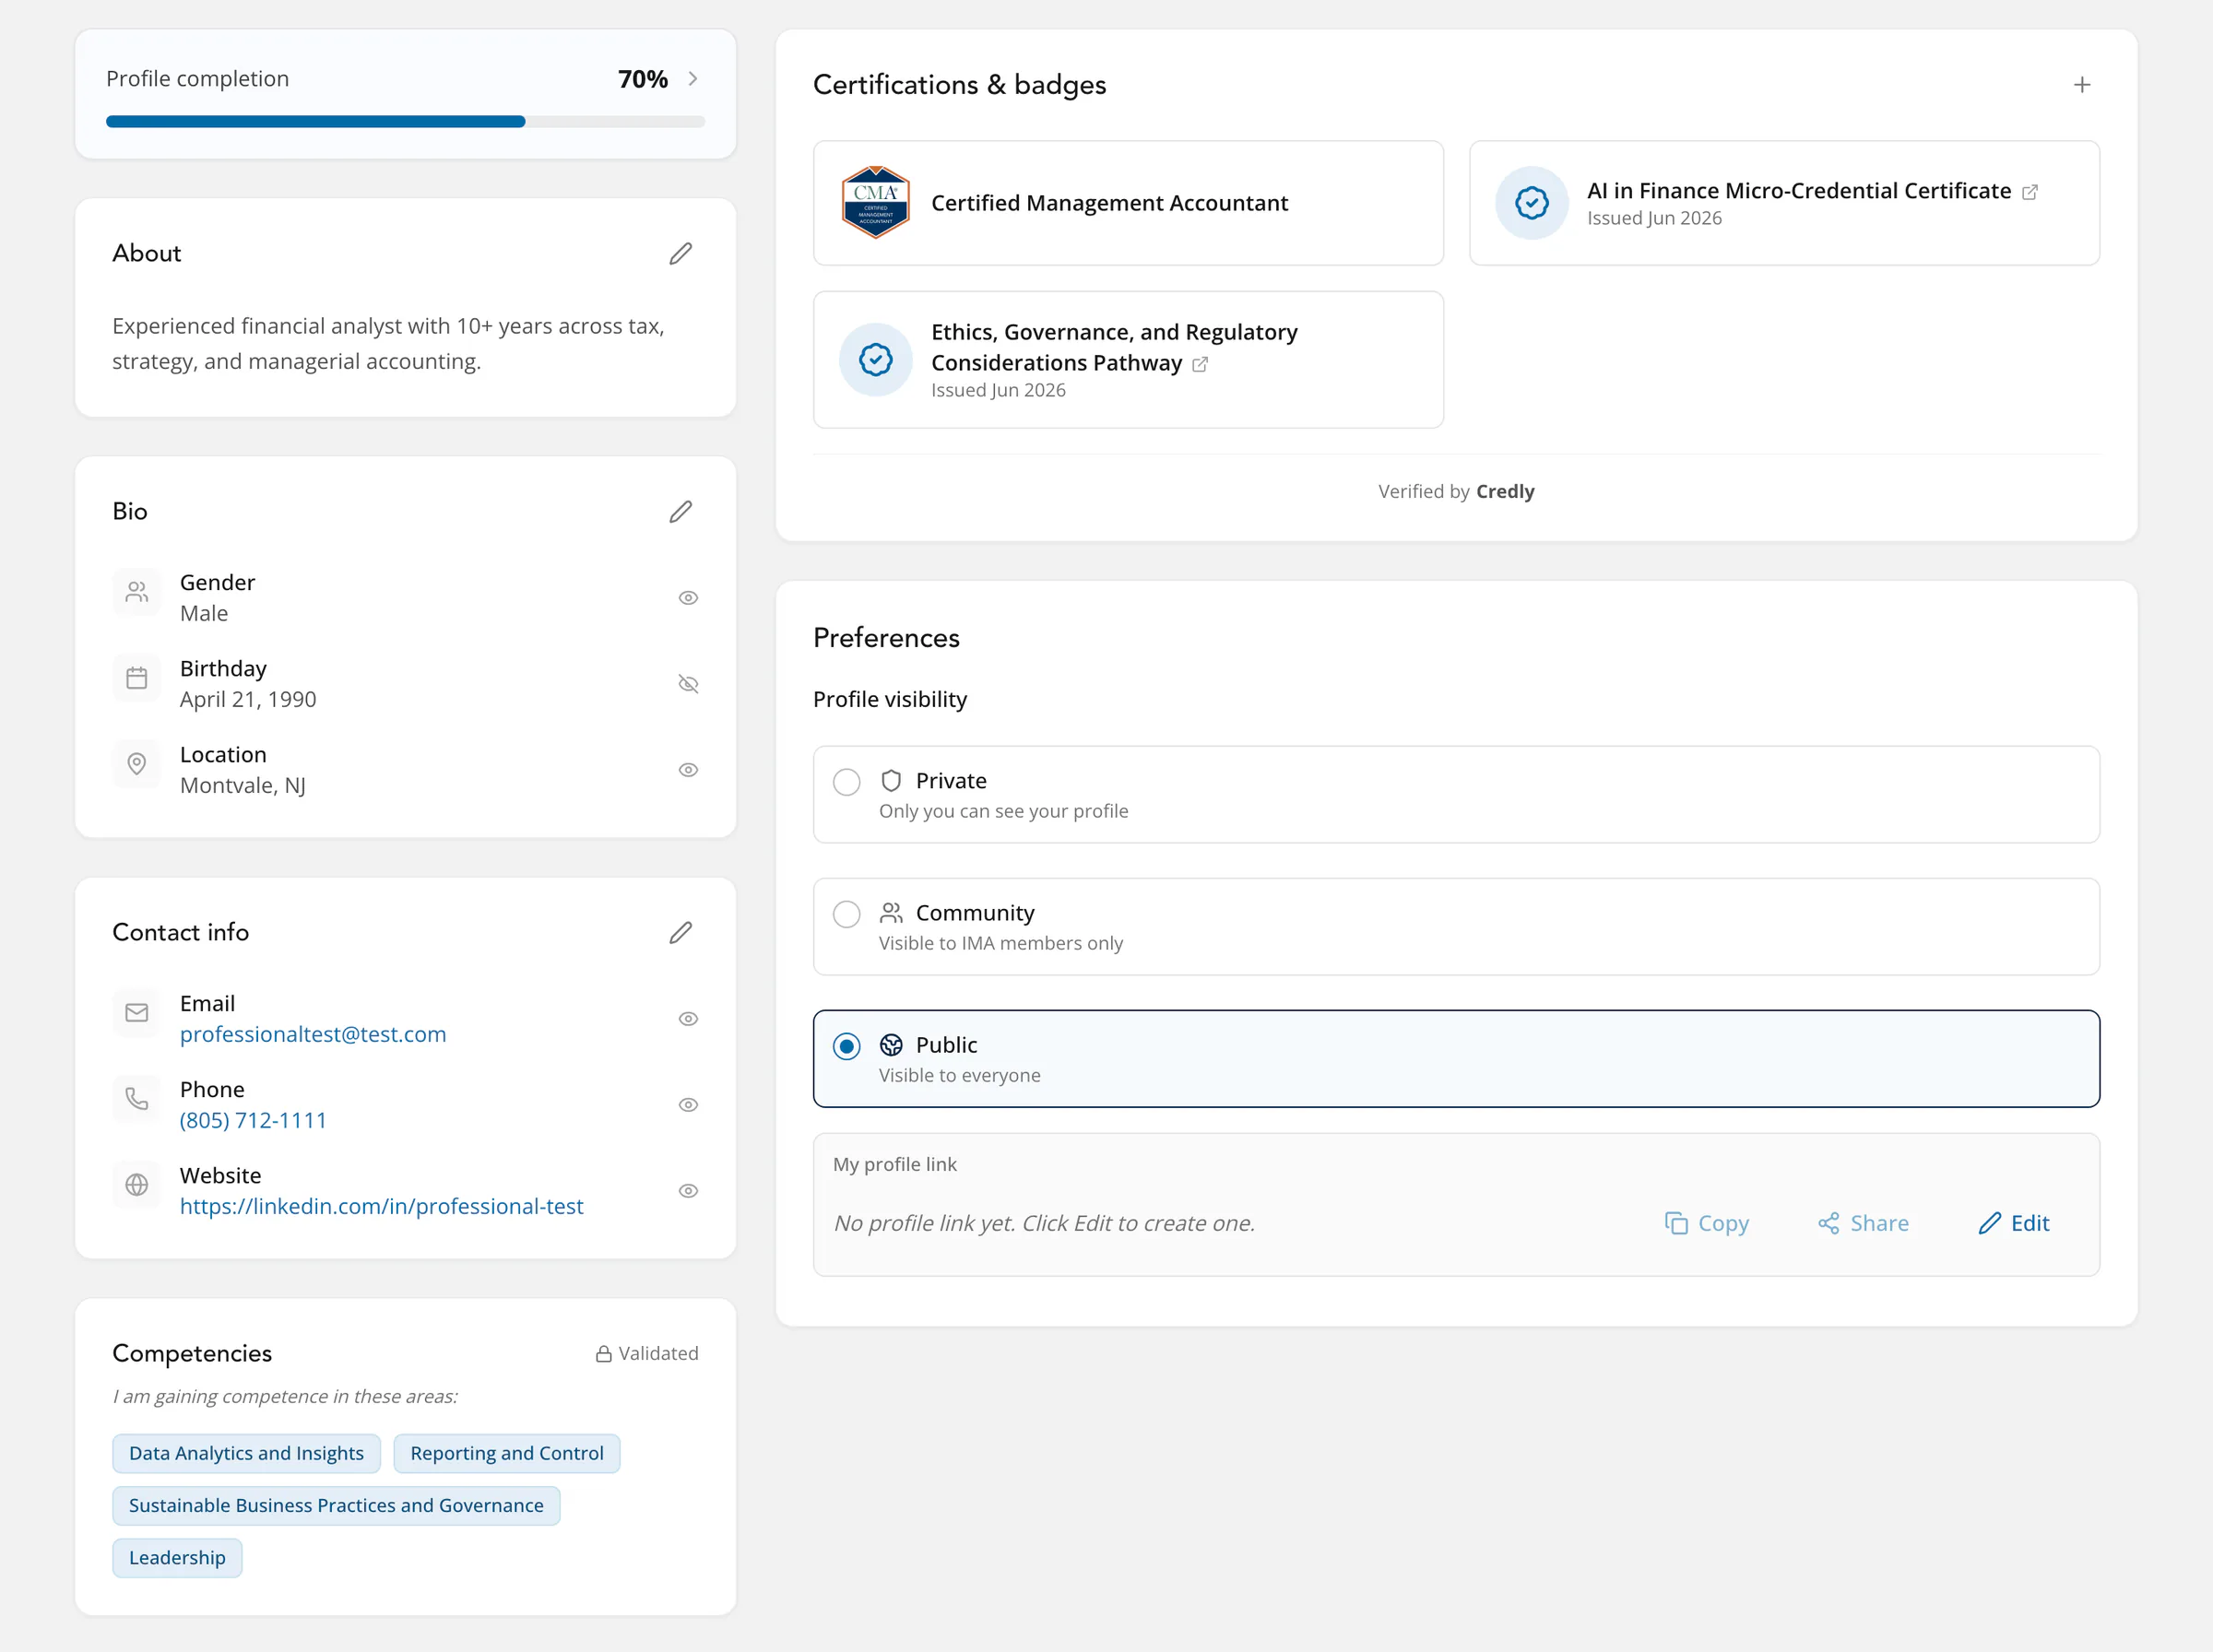Select Private profile visibility
This screenshot has height=1652, width=2213.
(1456, 794)
